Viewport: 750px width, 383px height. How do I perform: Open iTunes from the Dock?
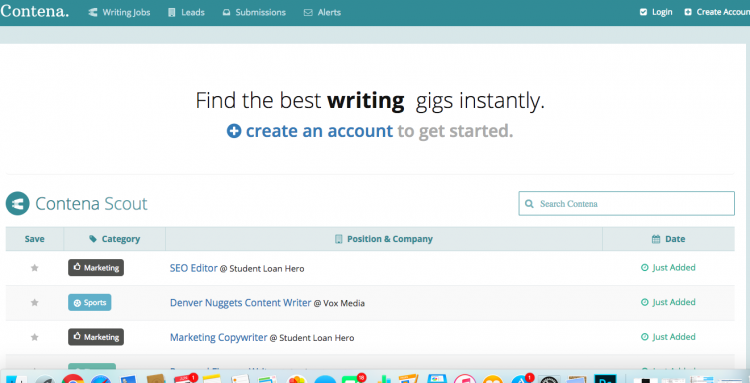(465, 379)
